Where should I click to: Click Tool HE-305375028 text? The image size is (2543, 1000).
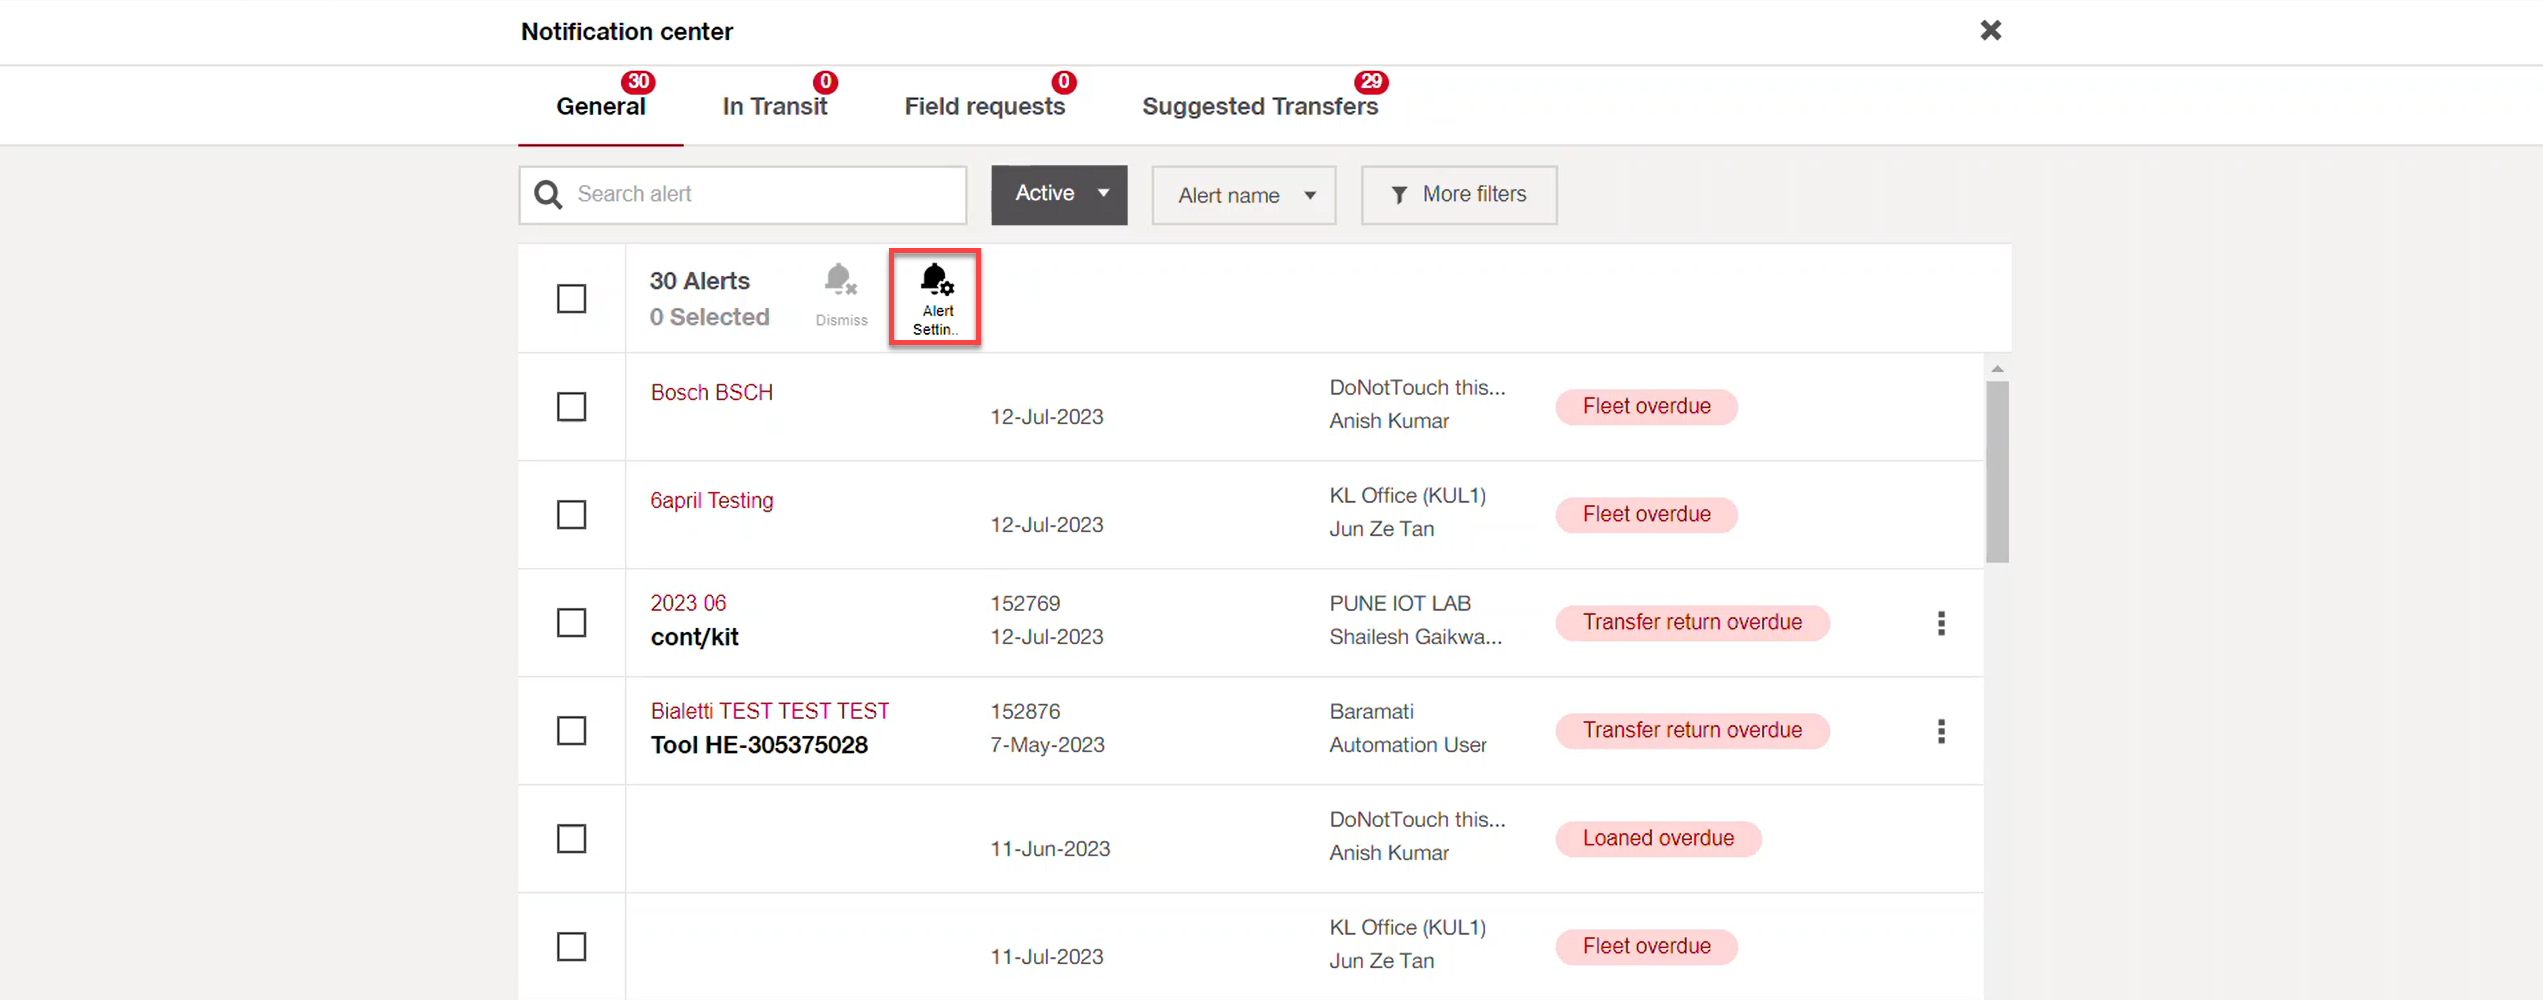coord(759,746)
